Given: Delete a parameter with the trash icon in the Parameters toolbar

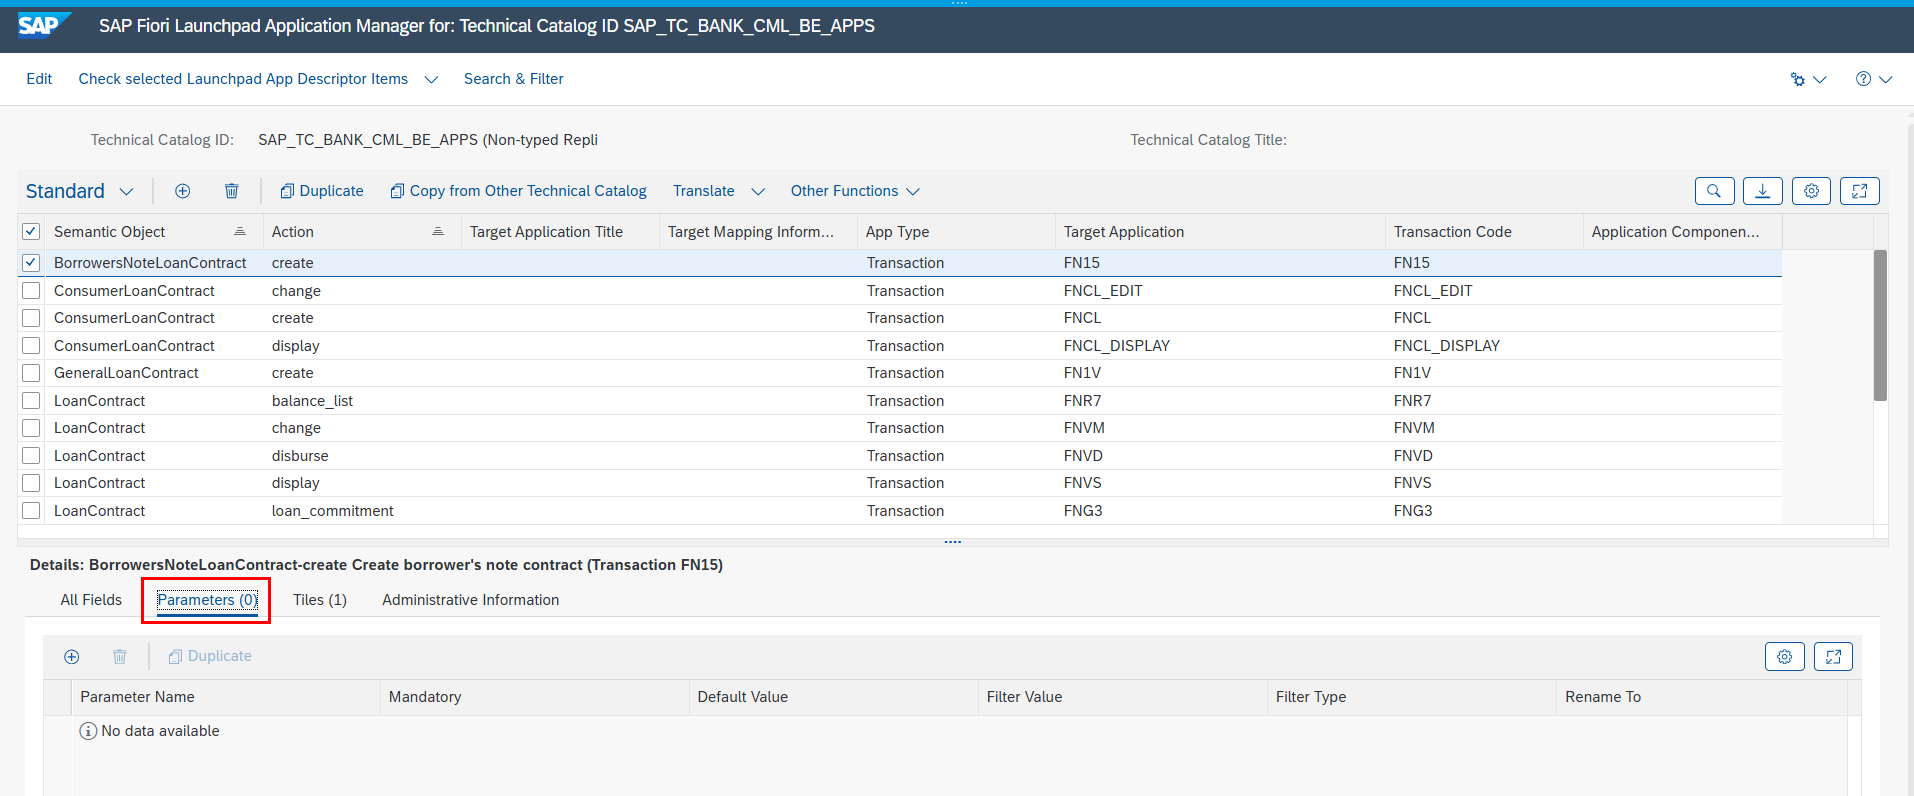Looking at the screenshot, I should [120, 657].
